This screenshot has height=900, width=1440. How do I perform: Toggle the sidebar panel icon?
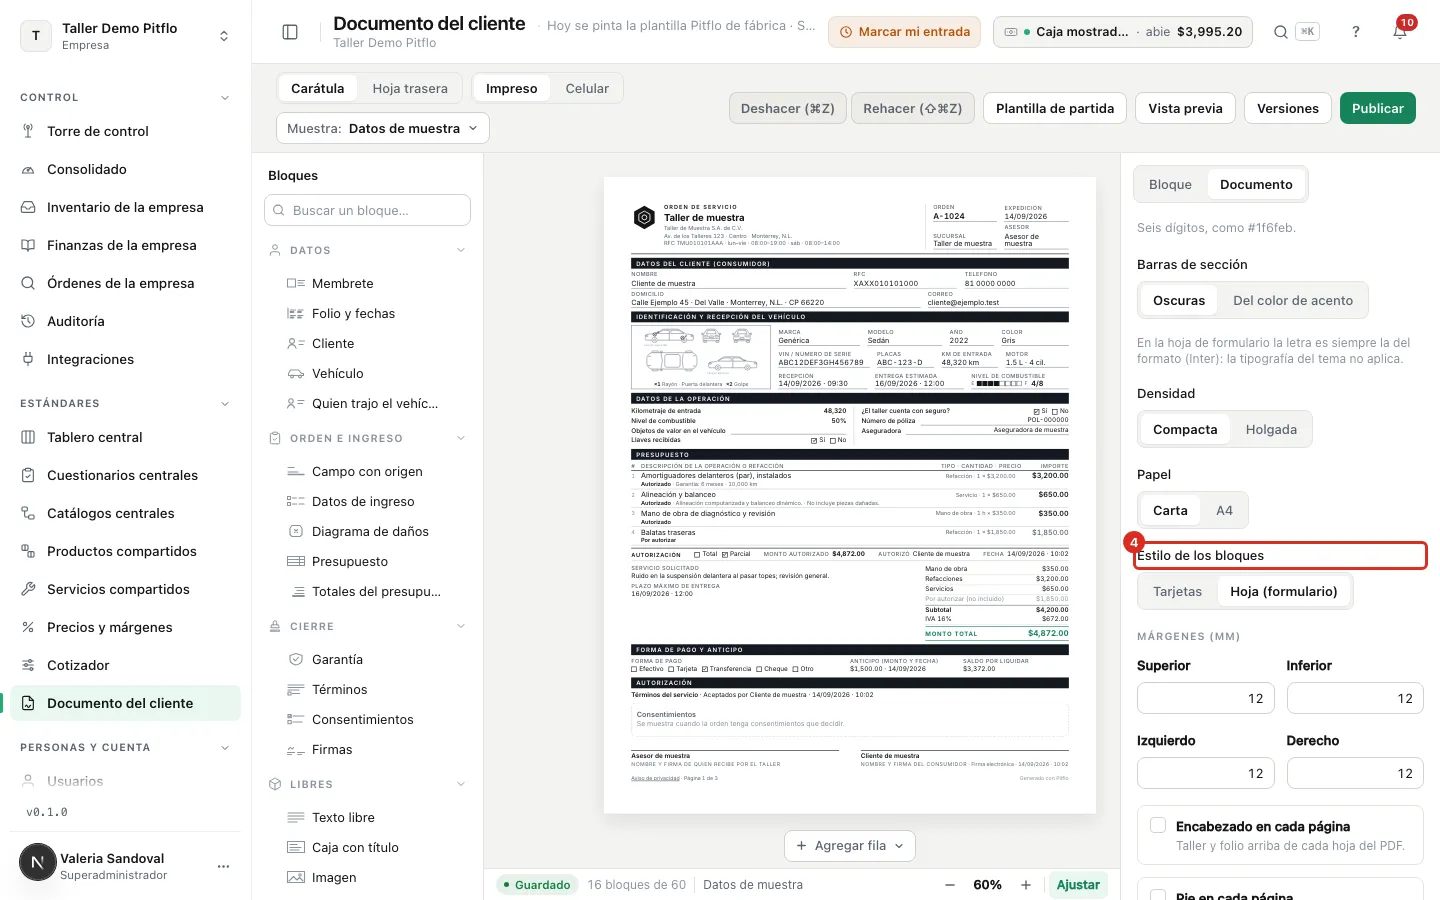pyautogui.click(x=290, y=32)
